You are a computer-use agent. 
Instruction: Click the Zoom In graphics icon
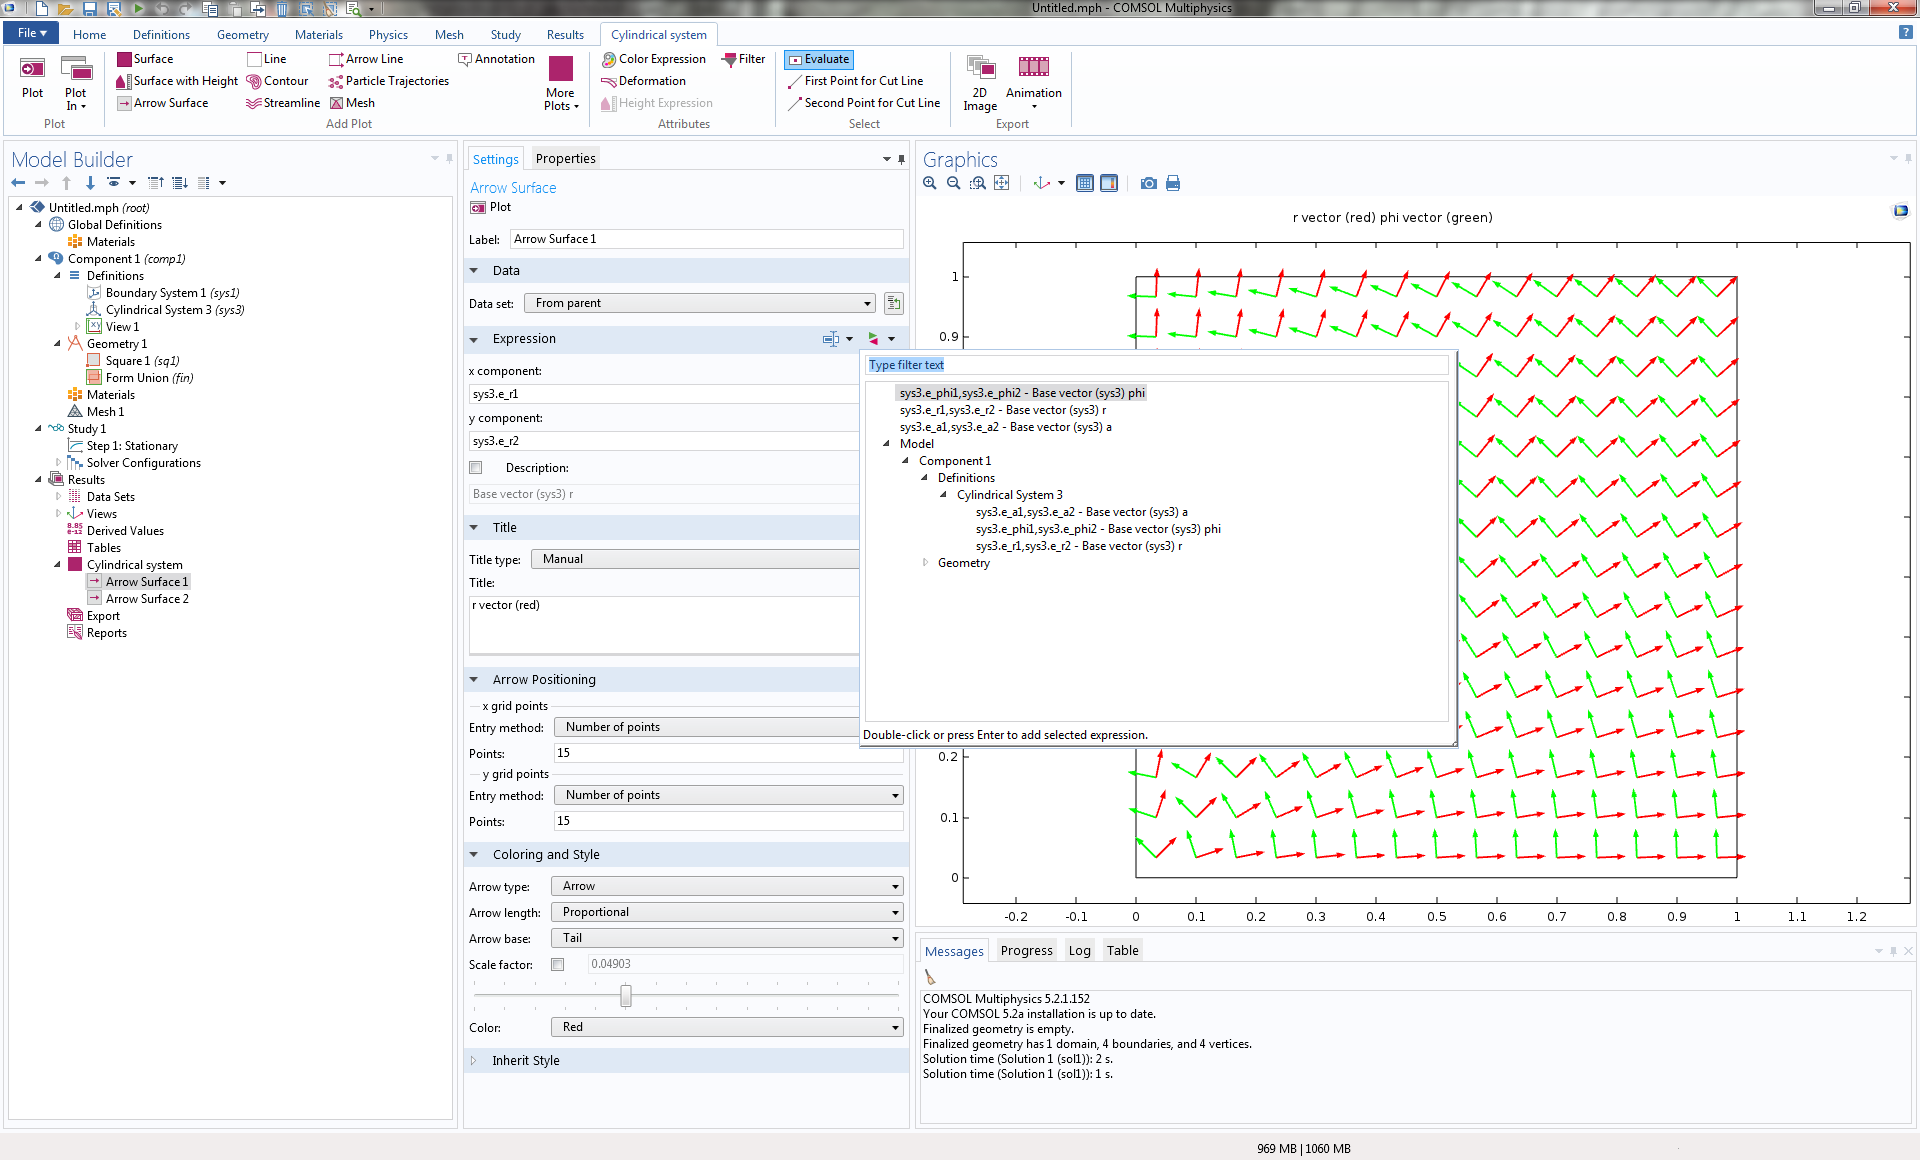click(x=930, y=183)
